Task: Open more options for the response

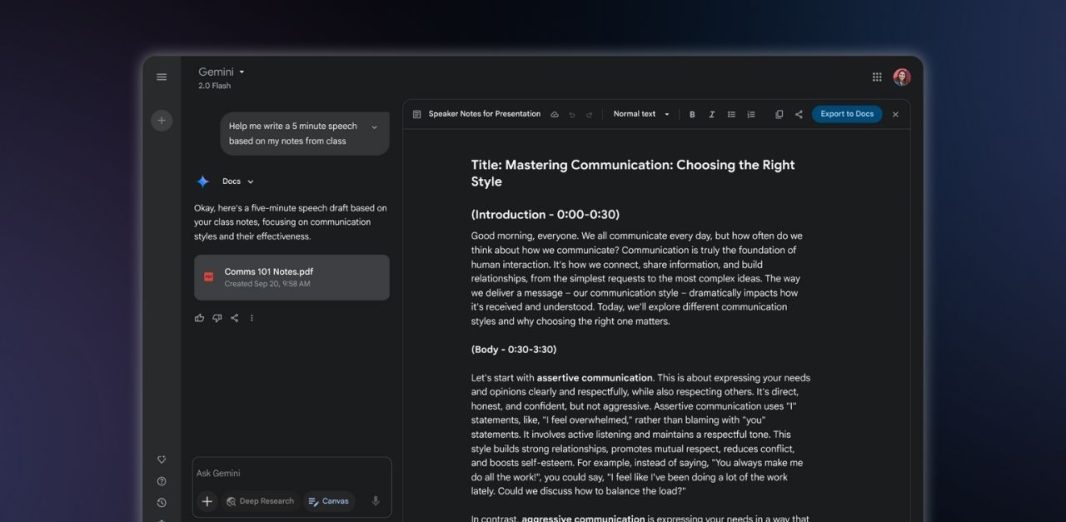Action: point(252,317)
